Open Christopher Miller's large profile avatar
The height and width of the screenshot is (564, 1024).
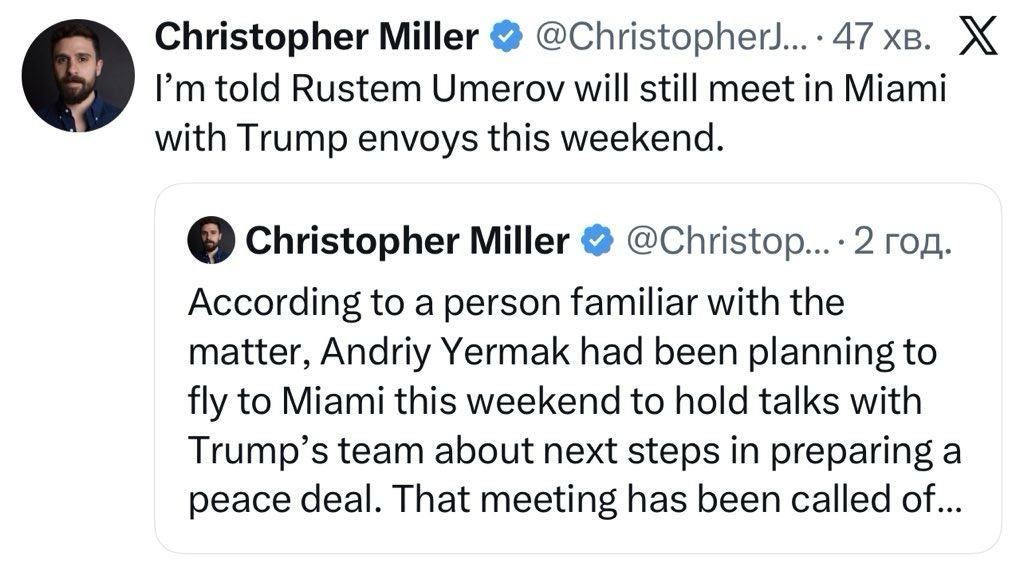(x=78, y=76)
